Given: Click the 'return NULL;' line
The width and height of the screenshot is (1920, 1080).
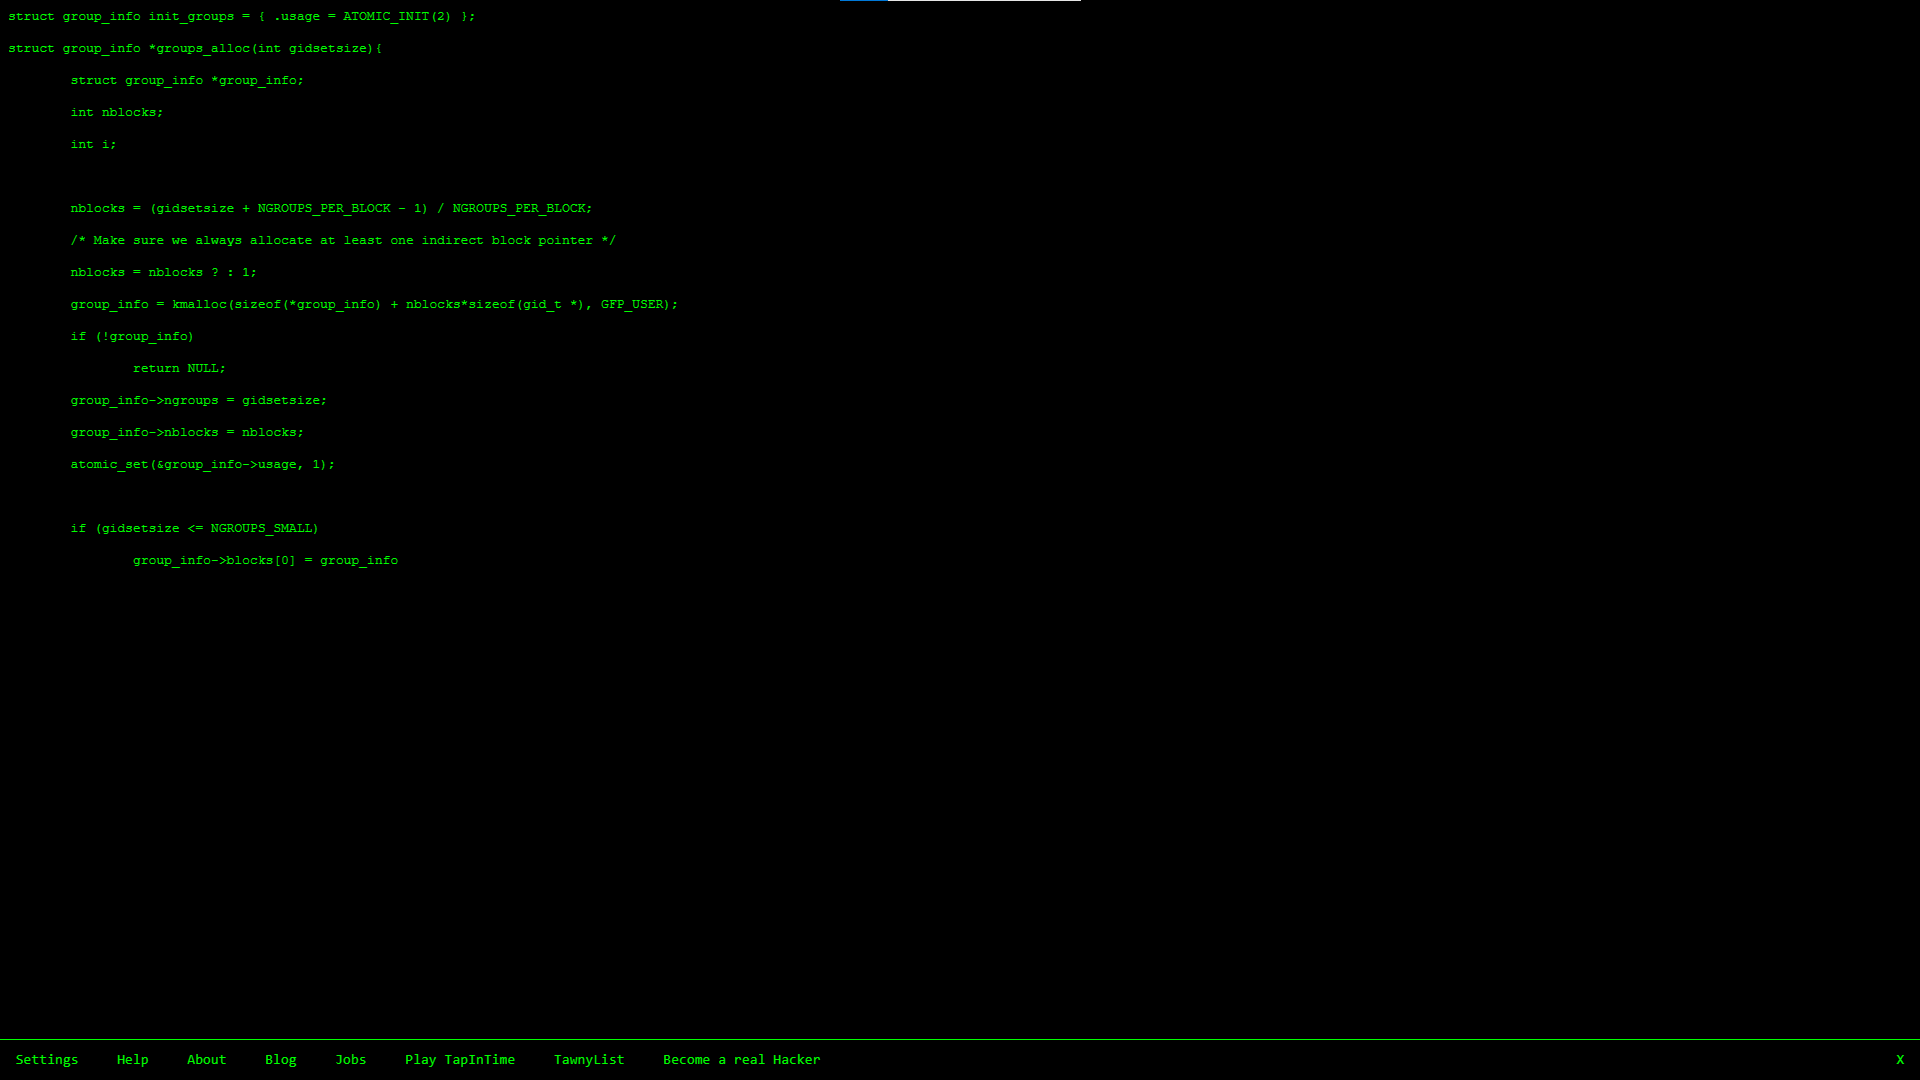Looking at the screenshot, I should tap(179, 369).
